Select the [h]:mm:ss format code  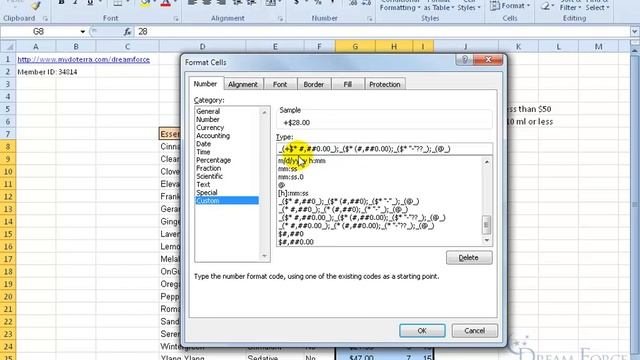pyautogui.click(x=293, y=193)
